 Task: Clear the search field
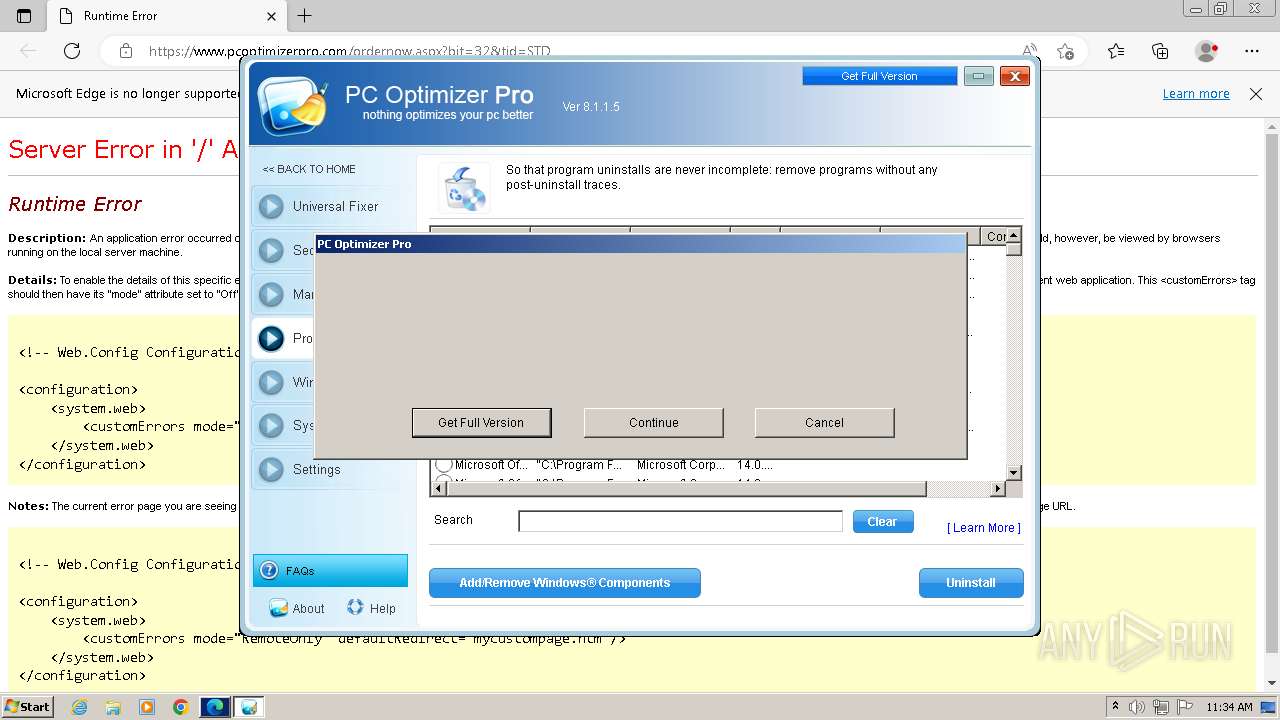coord(882,521)
